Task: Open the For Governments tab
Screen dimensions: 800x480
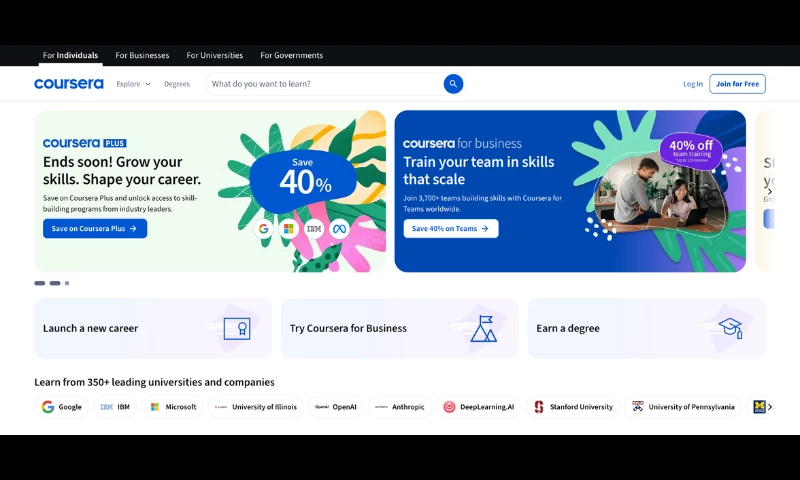Action: pos(291,55)
